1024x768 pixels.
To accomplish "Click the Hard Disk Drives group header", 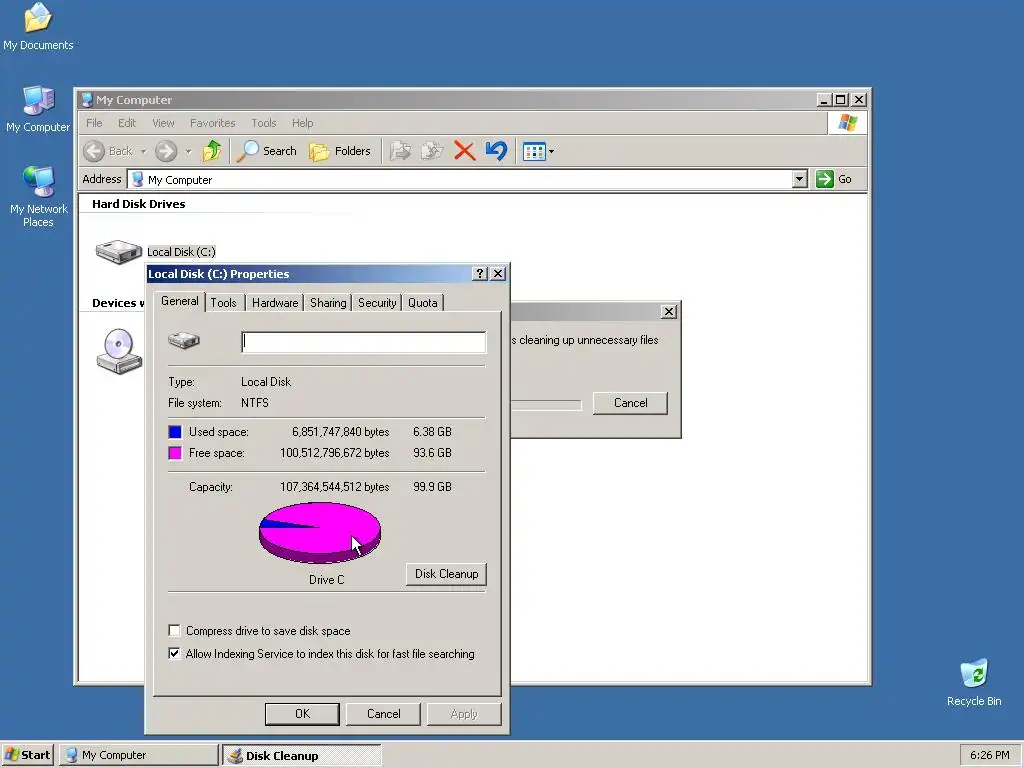I will (138, 204).
